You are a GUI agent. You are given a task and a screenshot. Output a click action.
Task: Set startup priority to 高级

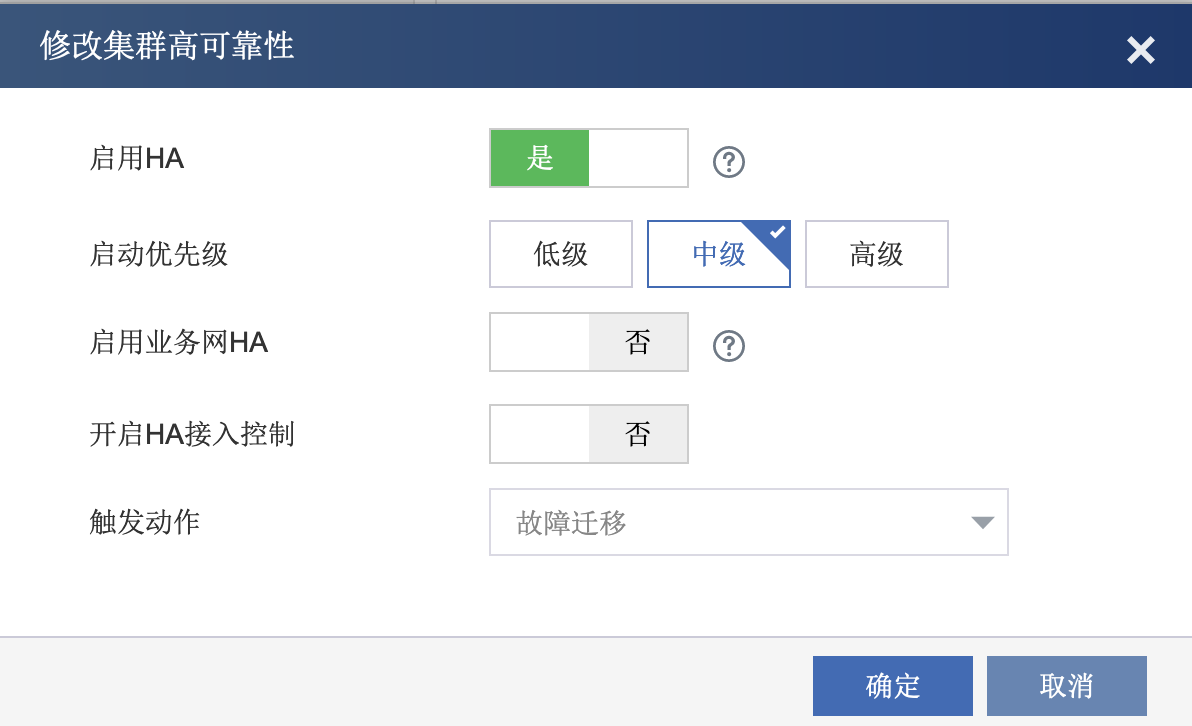tap(877, 254)
